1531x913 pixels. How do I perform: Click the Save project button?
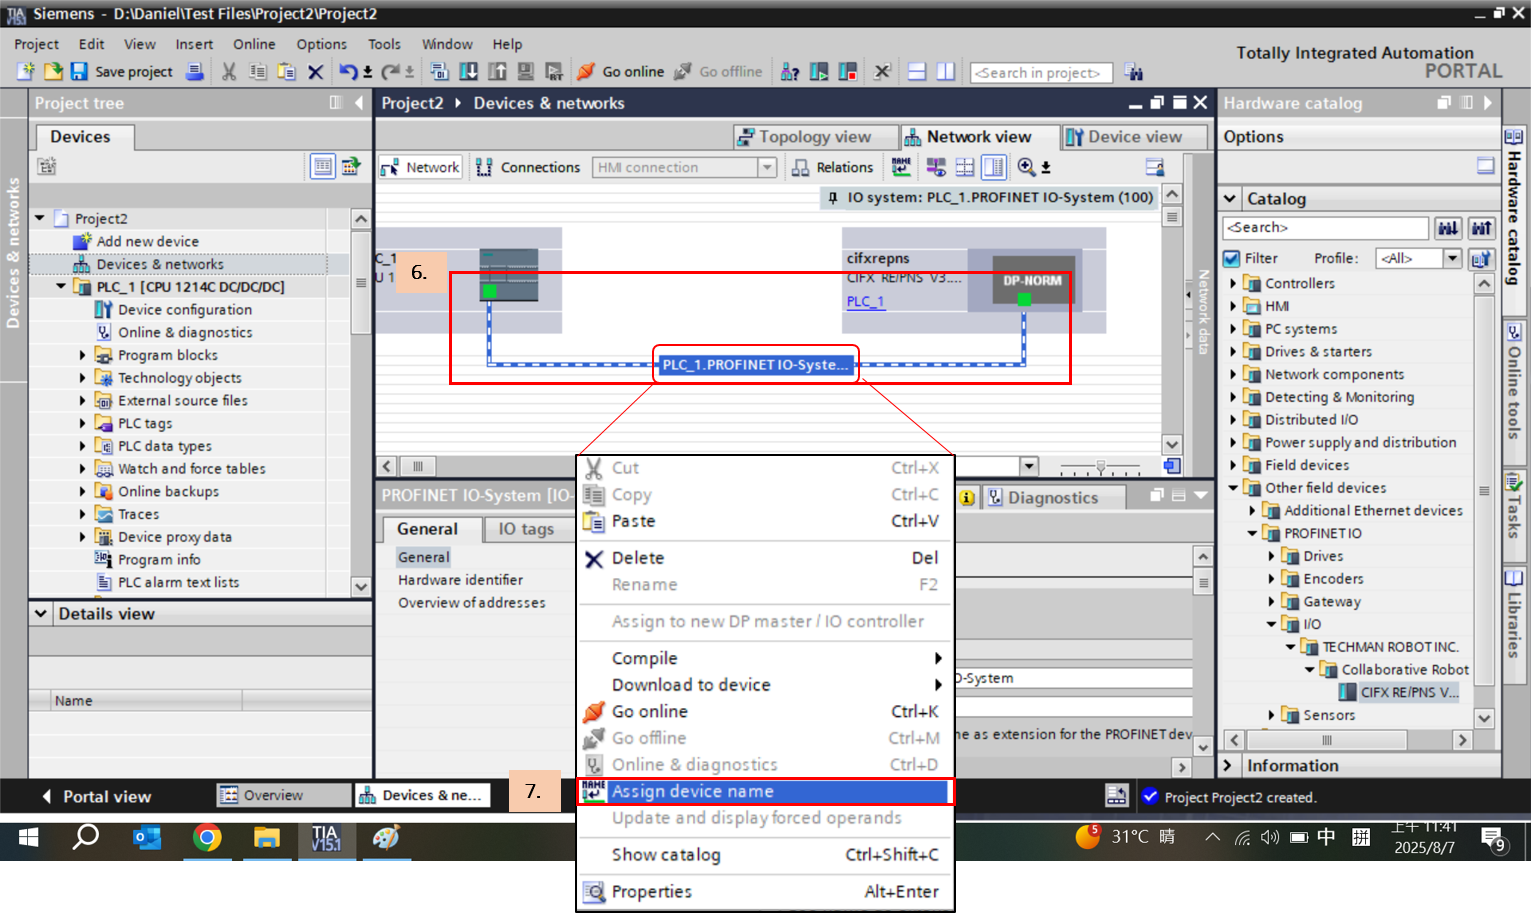coord(121,72)
